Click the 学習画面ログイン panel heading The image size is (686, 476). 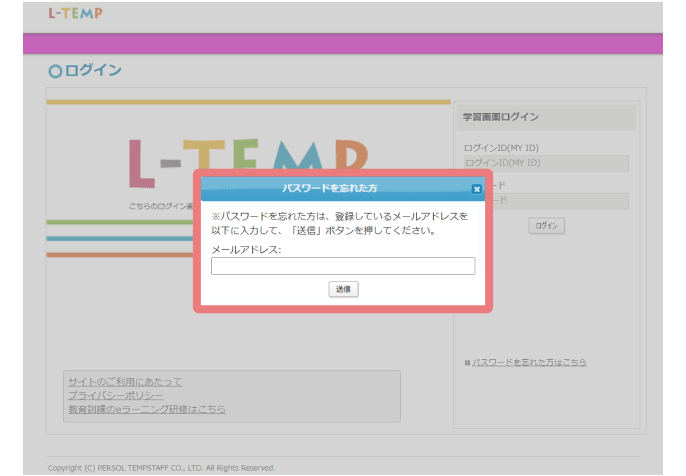[x=501, y=117]
